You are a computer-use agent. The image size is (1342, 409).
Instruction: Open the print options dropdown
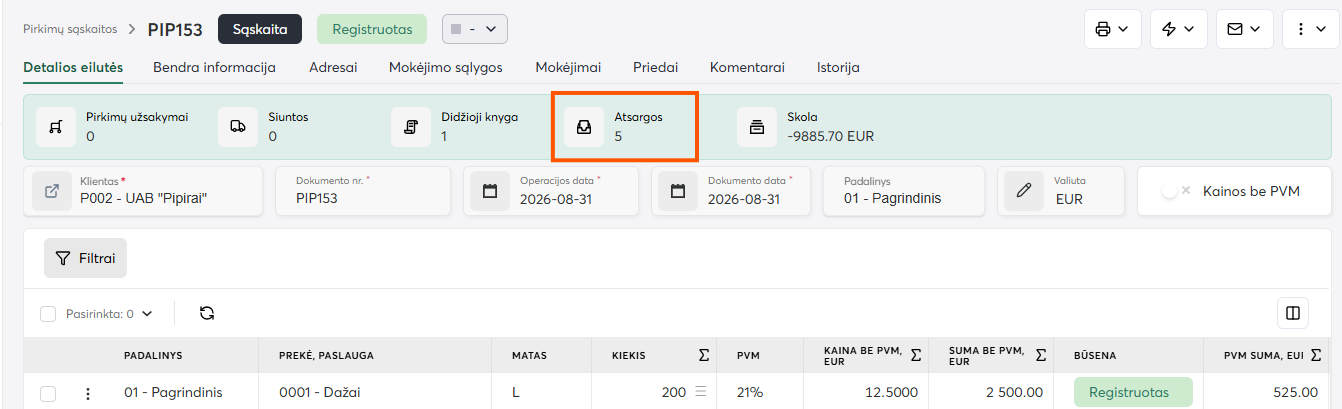tap(1113, 29)
